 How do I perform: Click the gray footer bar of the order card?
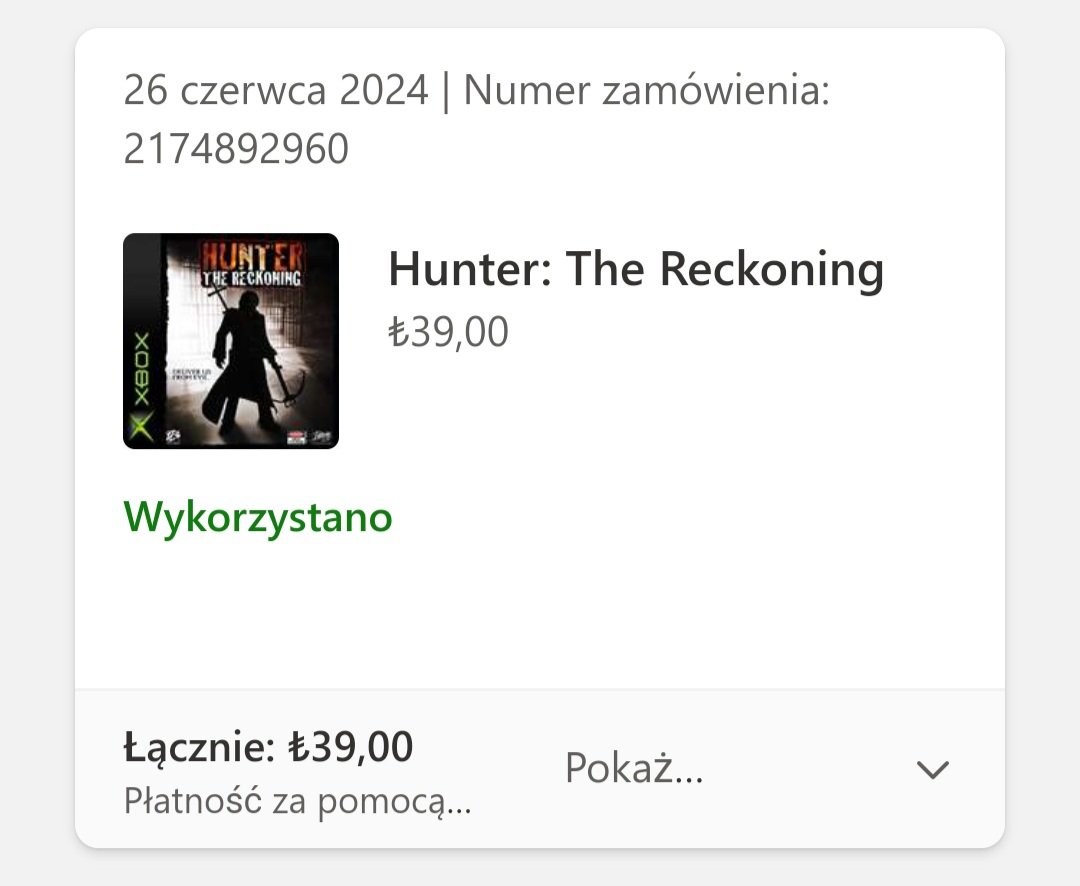[539, 768]
